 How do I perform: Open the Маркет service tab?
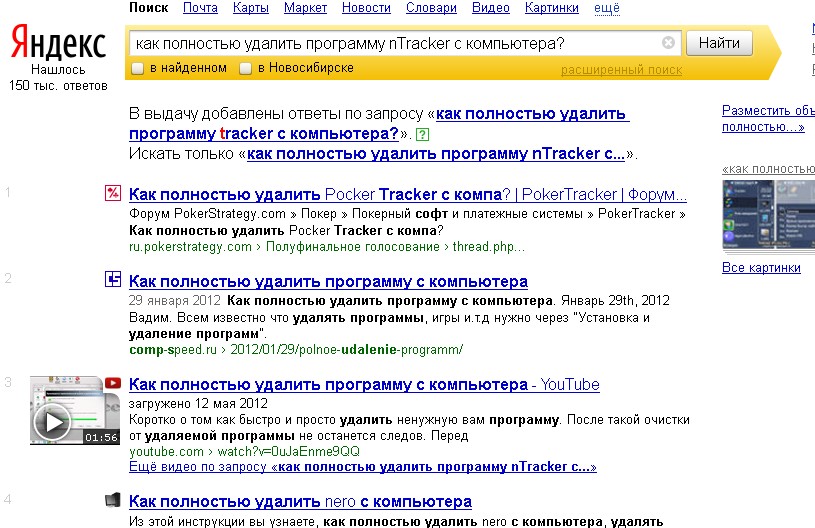(x=305, y=8)
